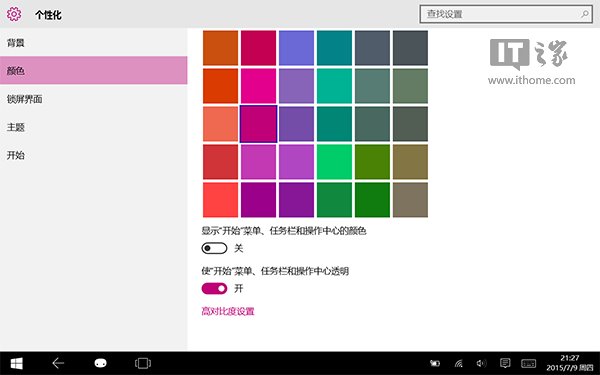Click the taskbar back arrow
600x375 pixels.
pyautogui.click(x=58, y=363)
